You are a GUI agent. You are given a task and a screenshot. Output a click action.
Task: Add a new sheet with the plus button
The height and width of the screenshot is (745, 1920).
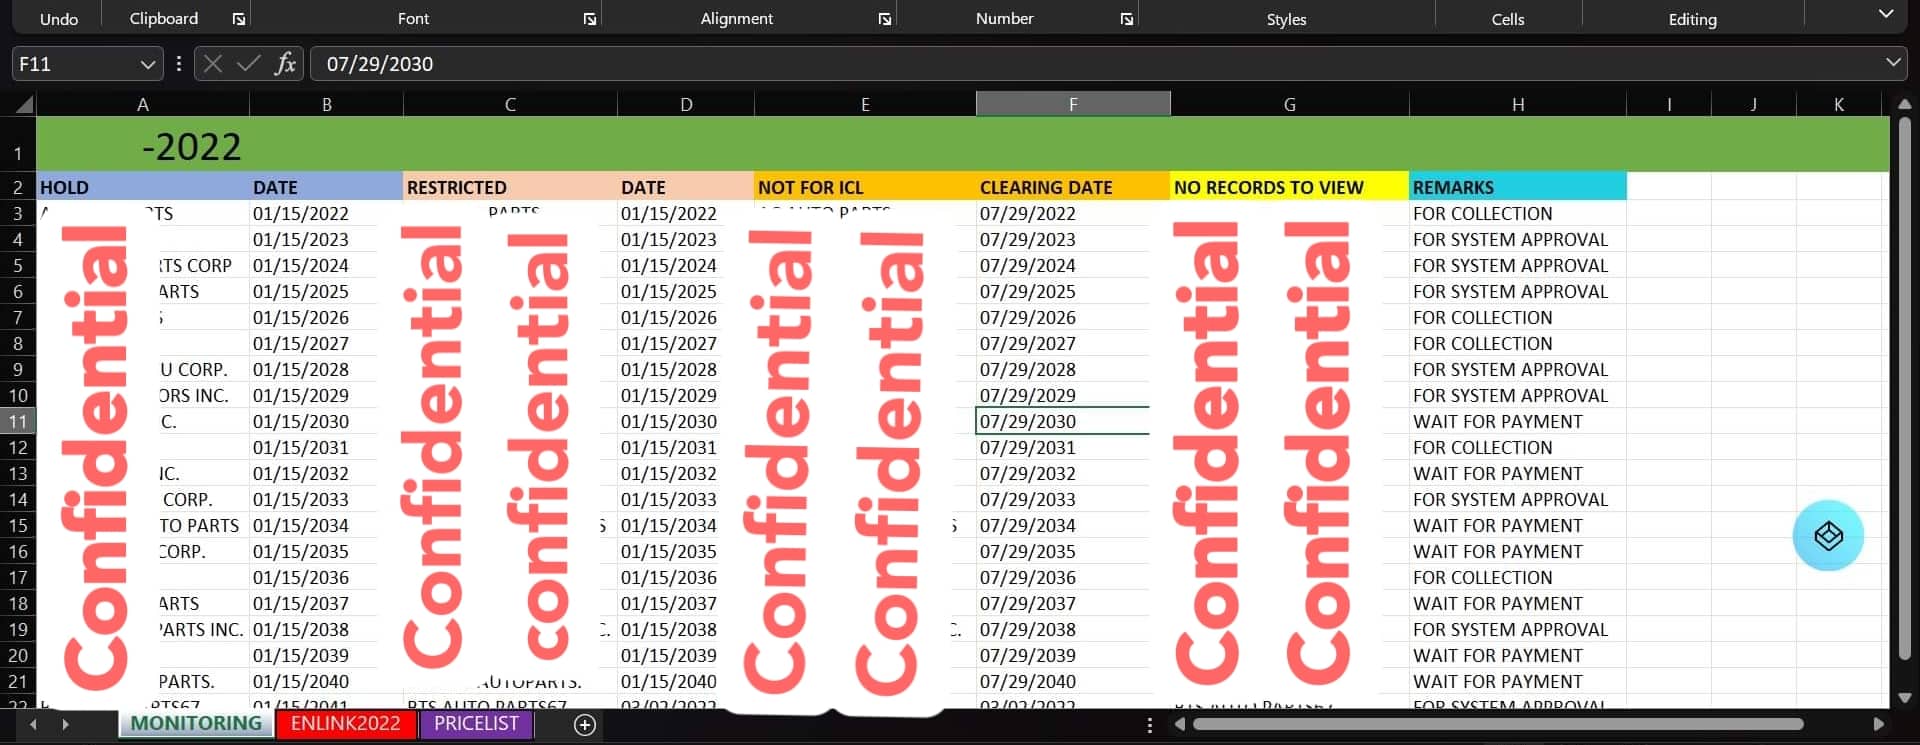pos(585,725)
